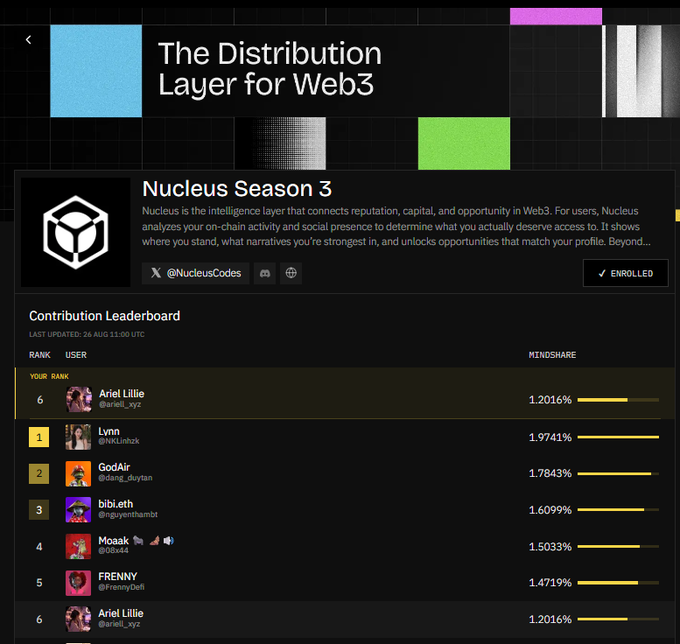Click the rank 1 gold badge
This screenshot has height=644, width=680.
pos(39,437)
